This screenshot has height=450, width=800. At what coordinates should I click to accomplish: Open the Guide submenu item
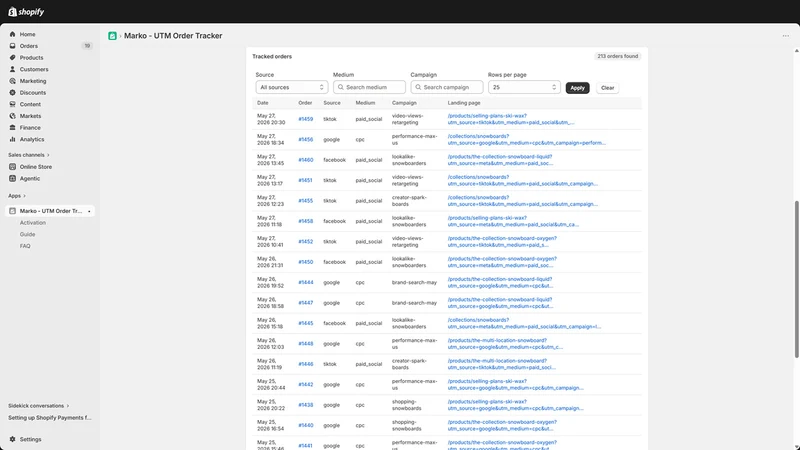pyautogui.click(x=28, y=235)
